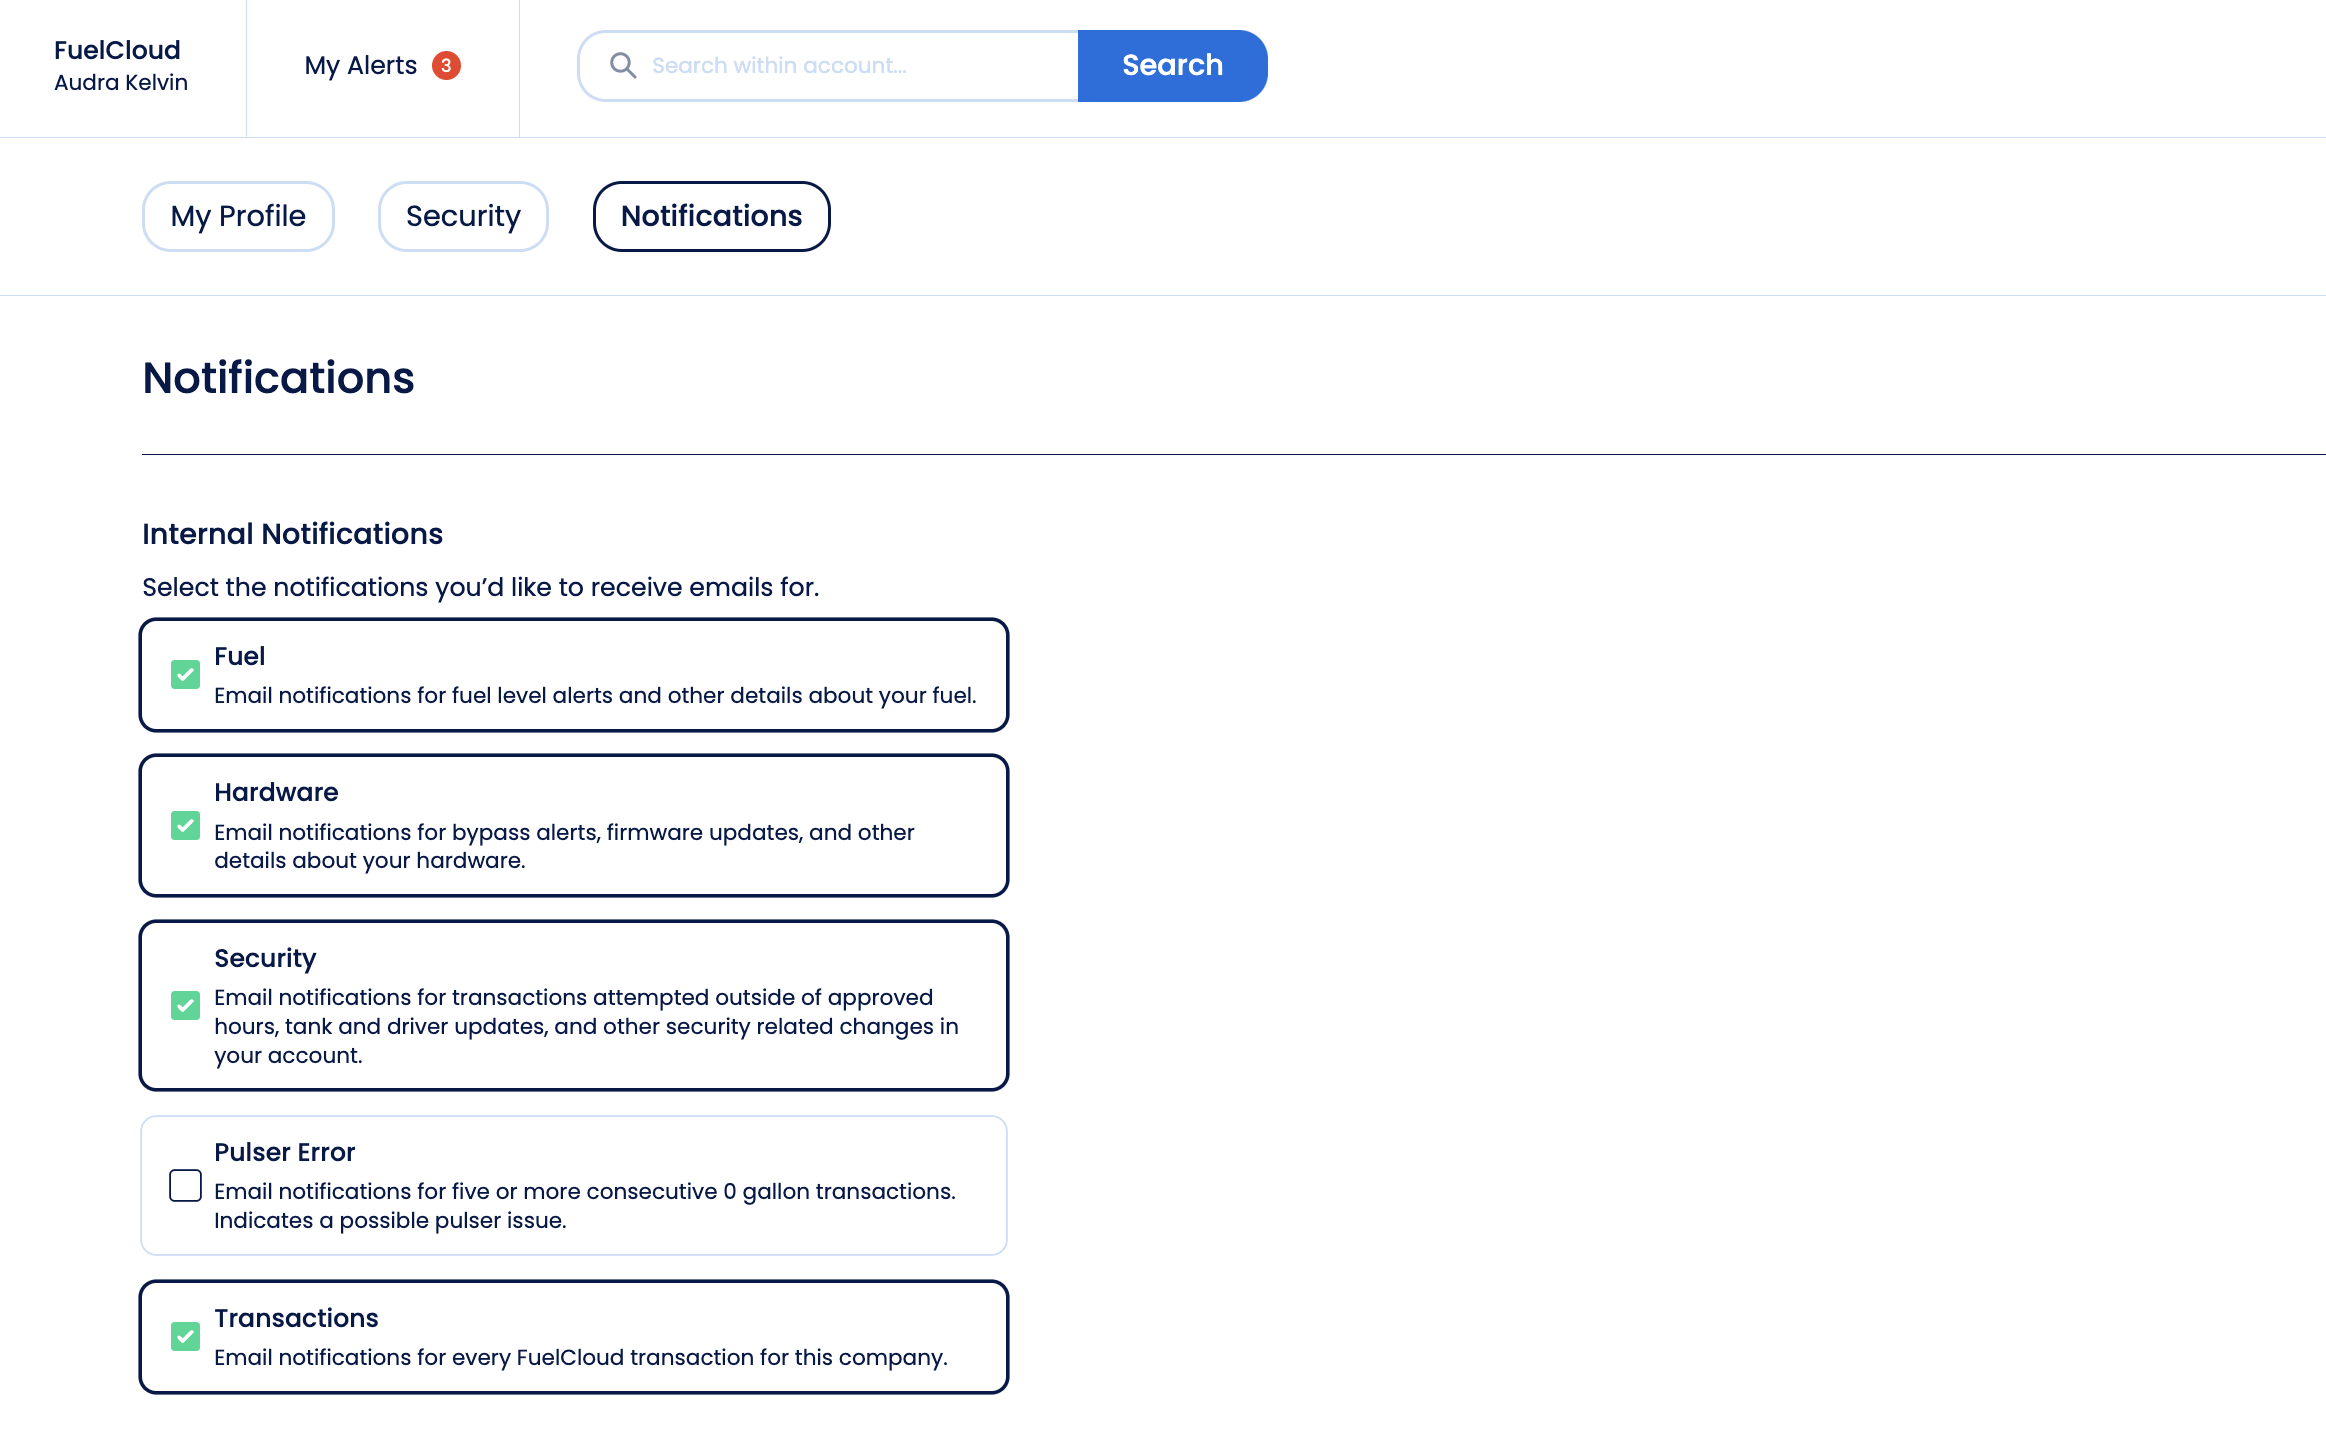Open the My Profile tab
2326x1450 pixels.
(x=238, y=216)
